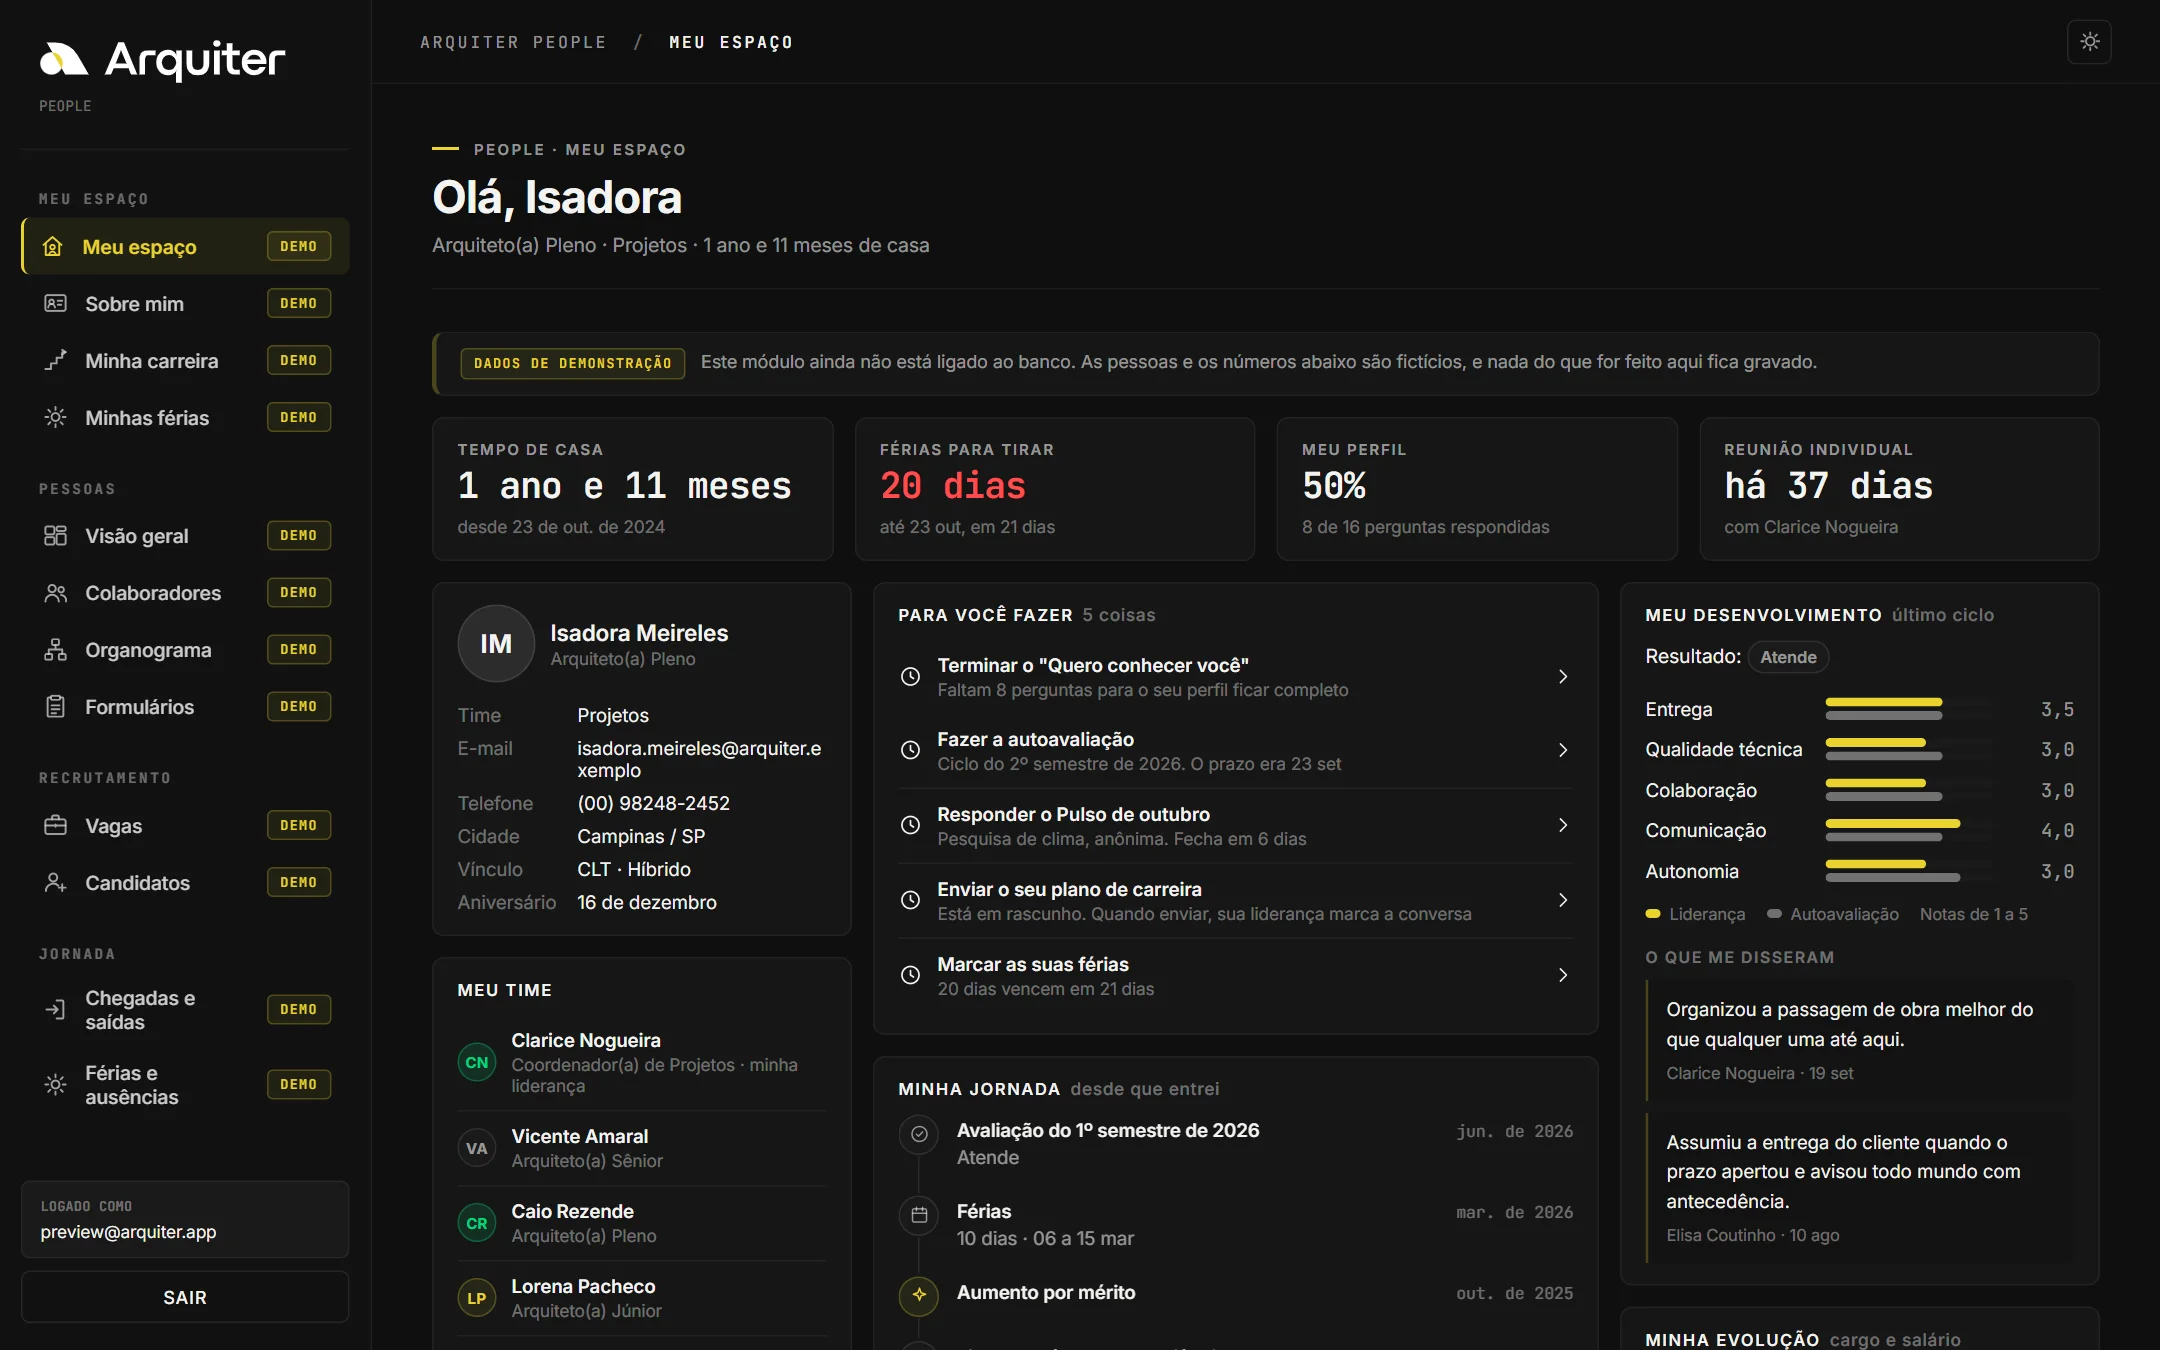Click the IM avatar of Isadora Meireles

click(496, 644)
